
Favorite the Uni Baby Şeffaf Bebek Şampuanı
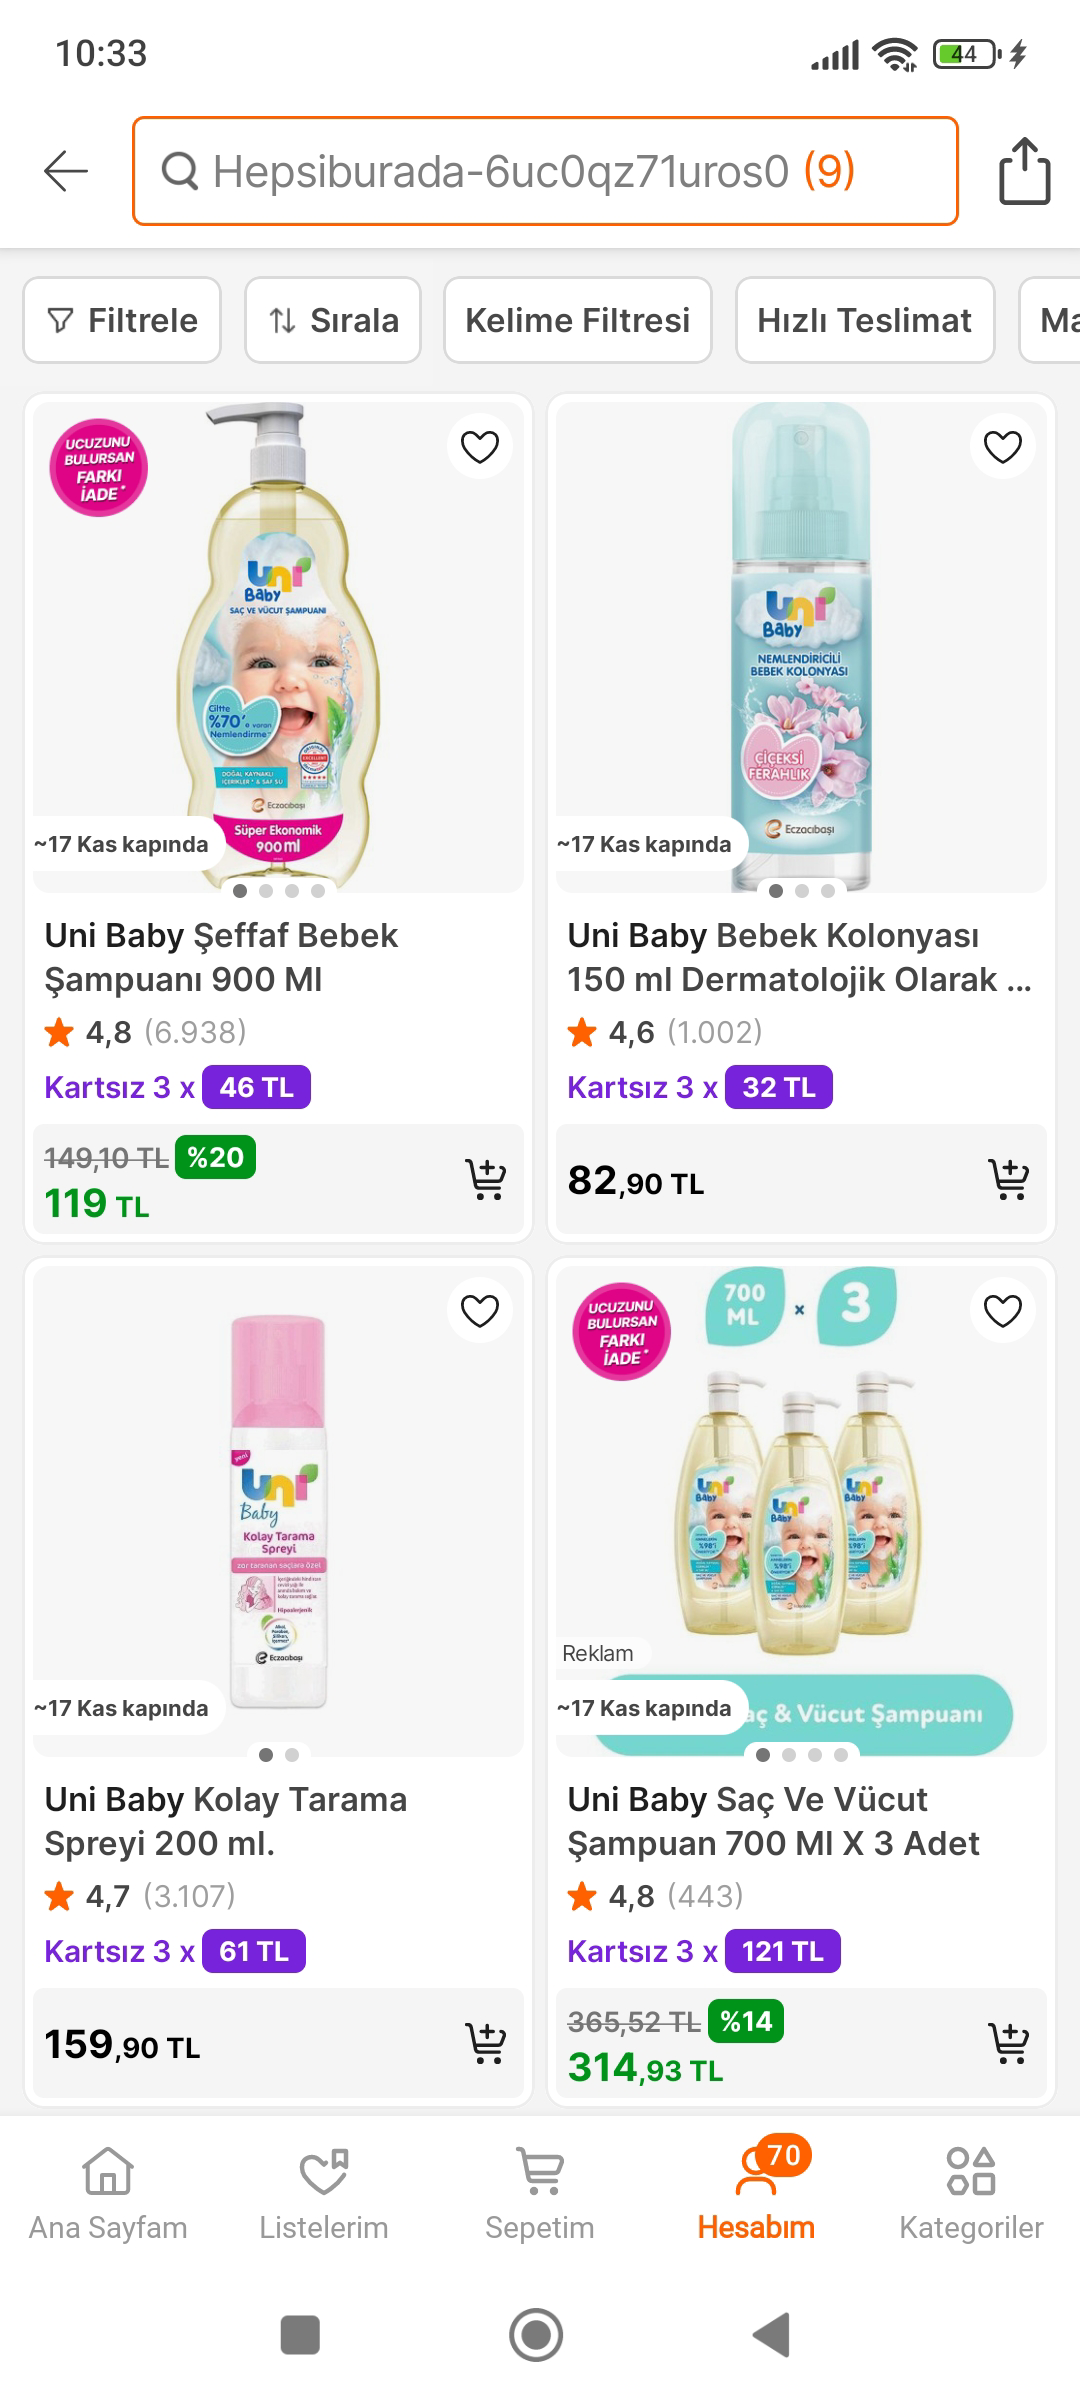tap(480, 446)
